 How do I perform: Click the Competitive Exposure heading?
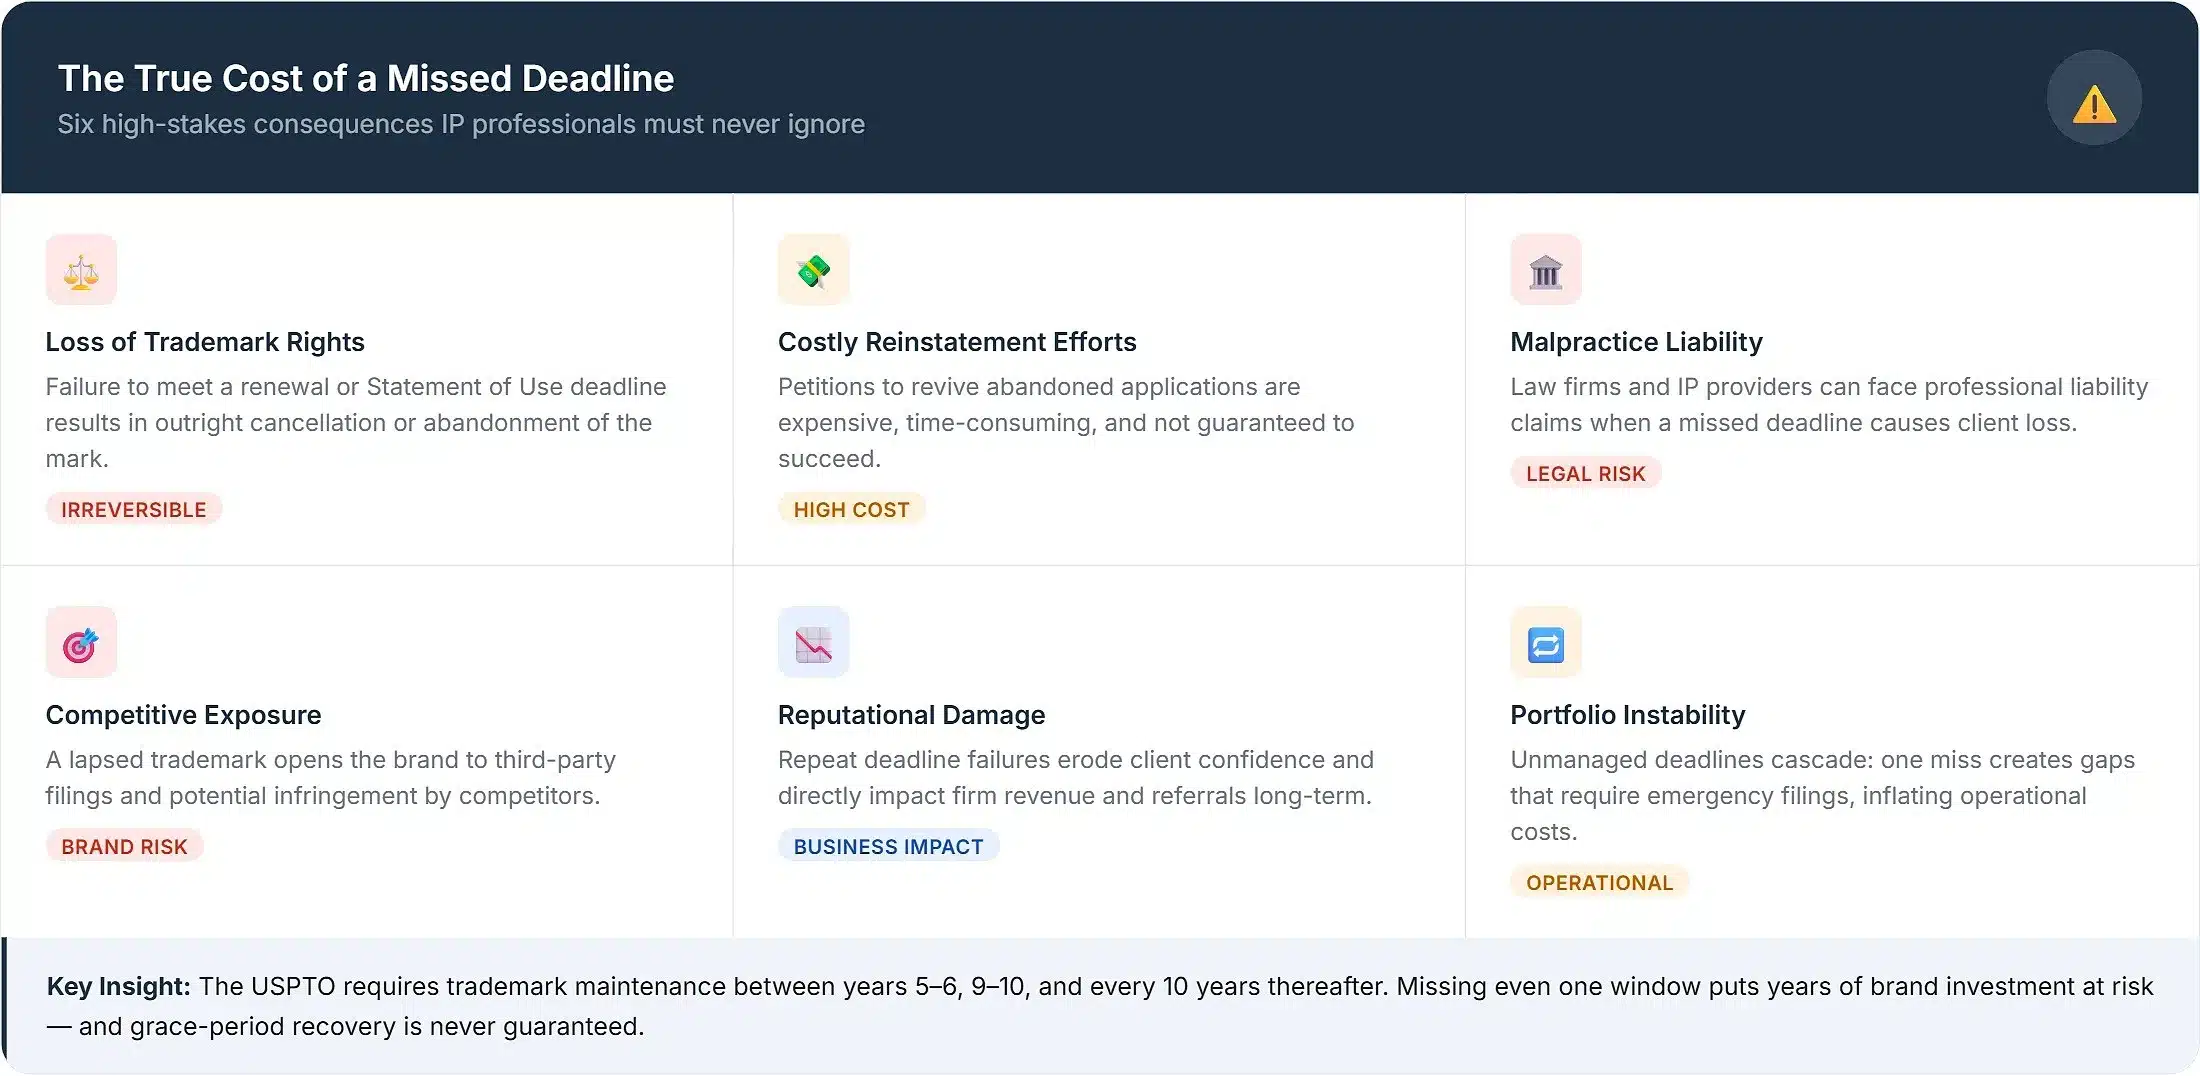click(x=183, y=715)
